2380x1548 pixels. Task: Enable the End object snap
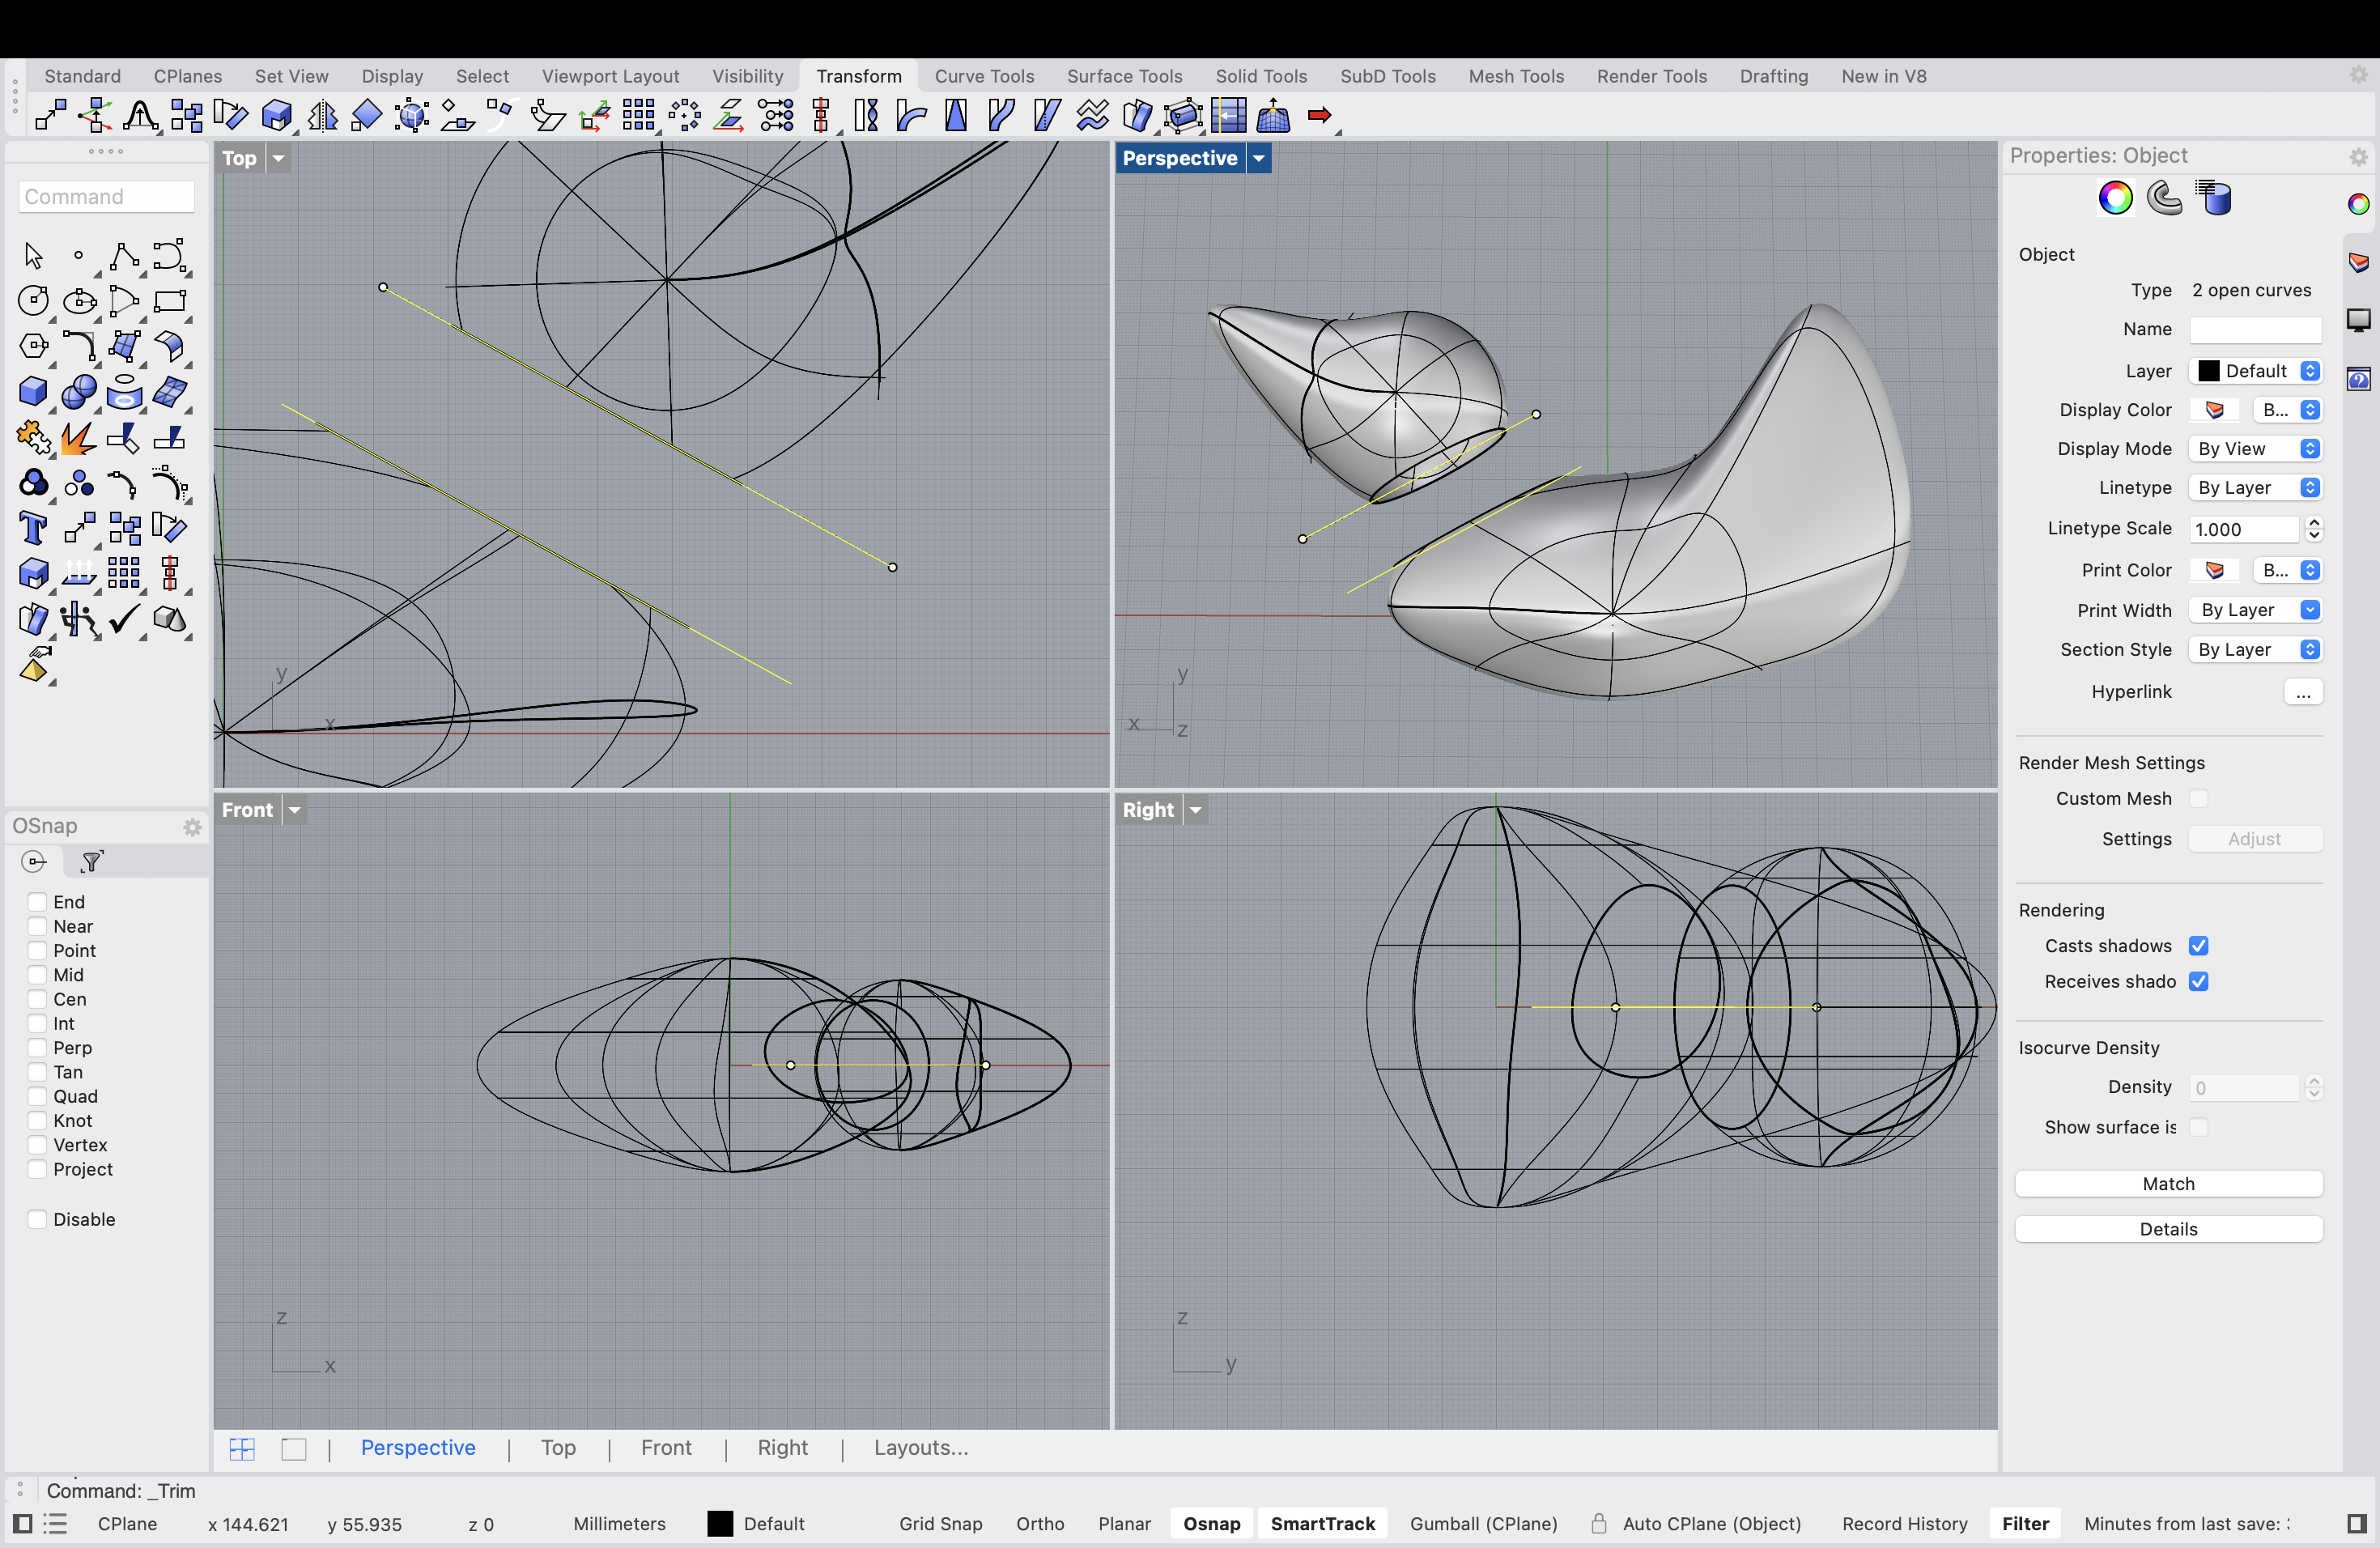(x=37, y=902)
